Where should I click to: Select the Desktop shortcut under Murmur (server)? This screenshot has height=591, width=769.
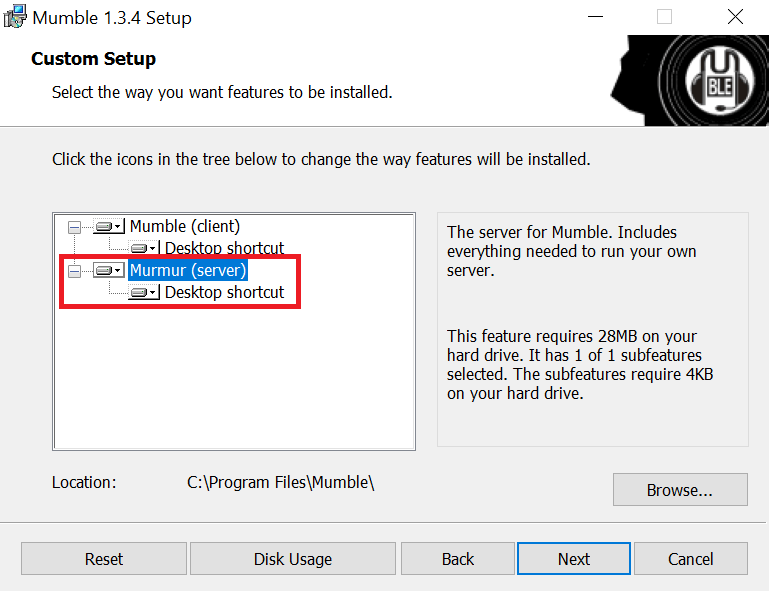tap(225, 292)
